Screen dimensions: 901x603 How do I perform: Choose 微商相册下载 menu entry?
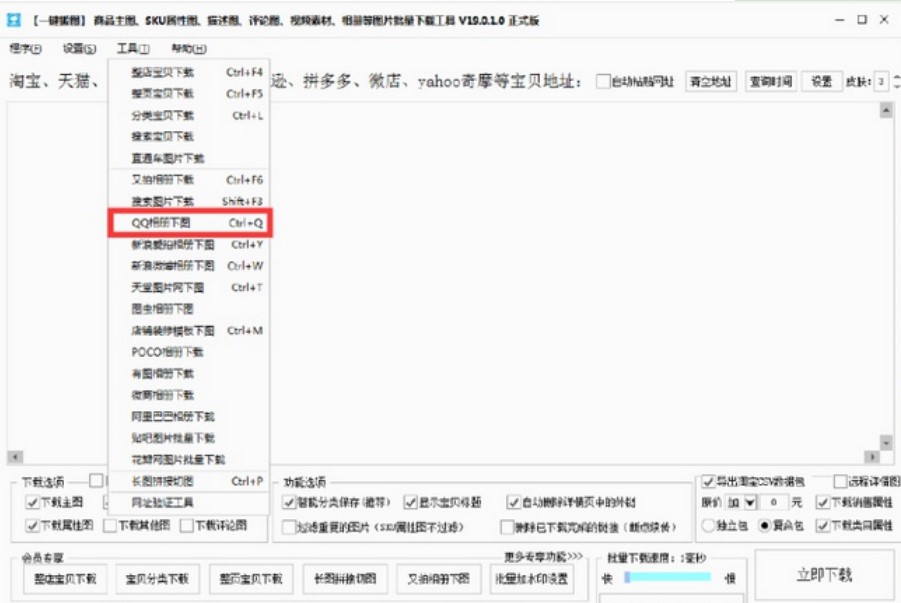click(189, 395)
